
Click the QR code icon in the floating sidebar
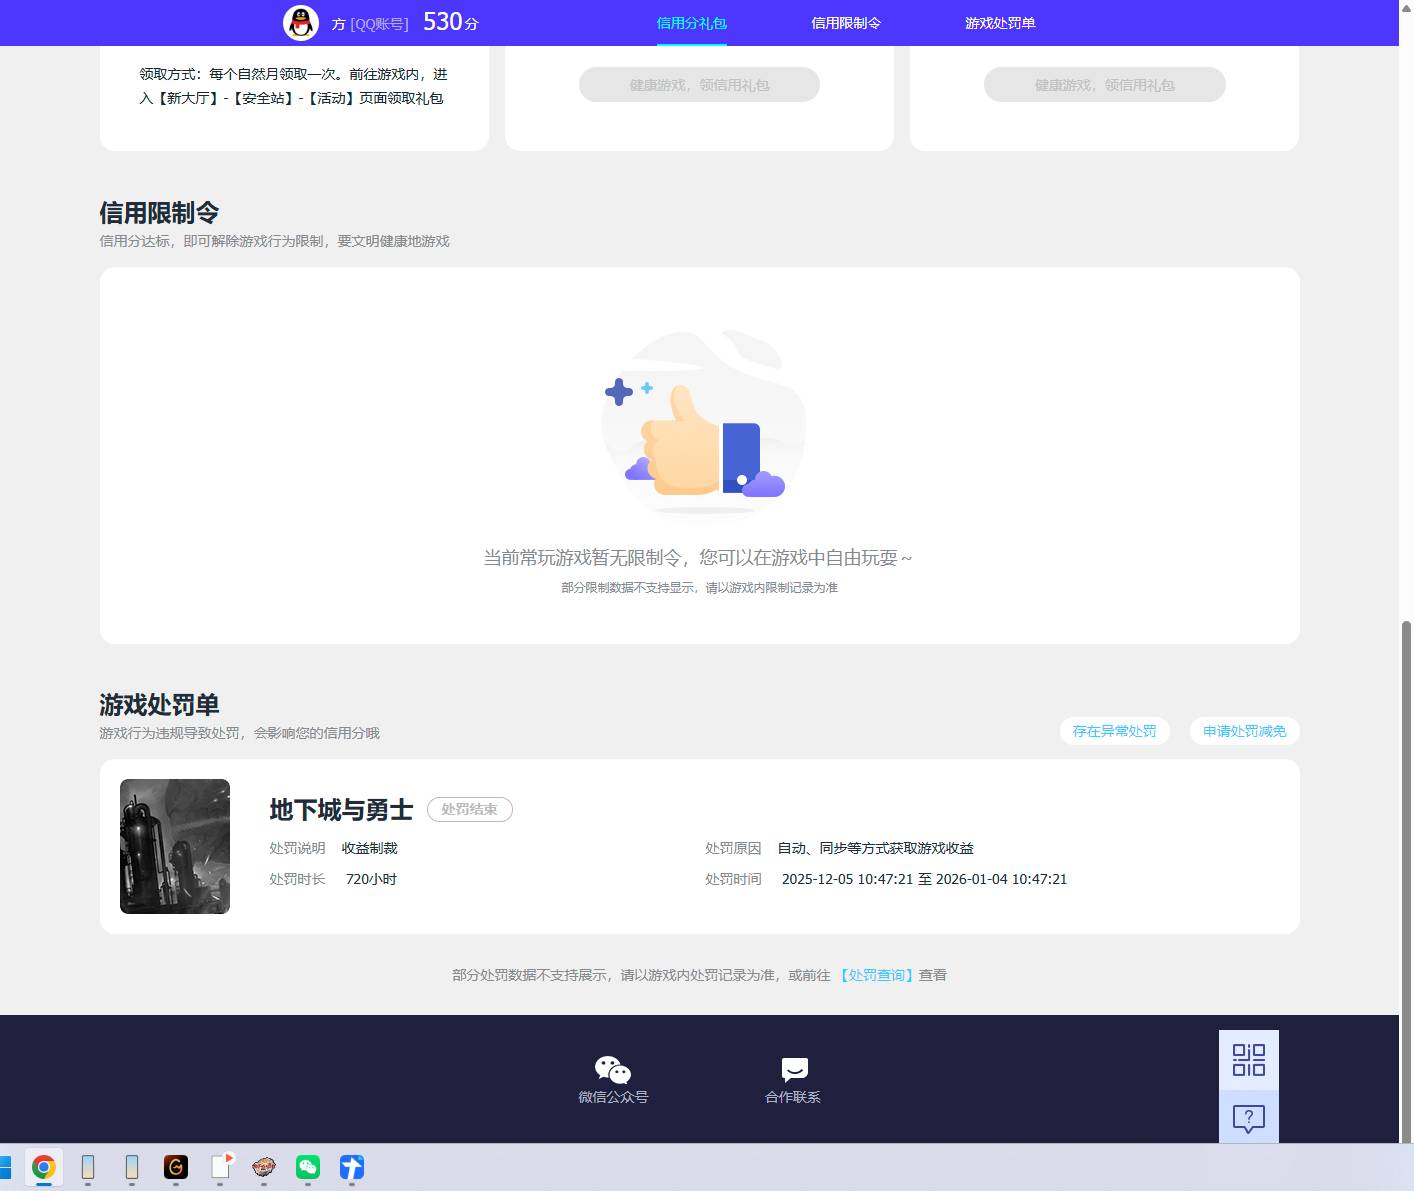coord(1248,1058)
